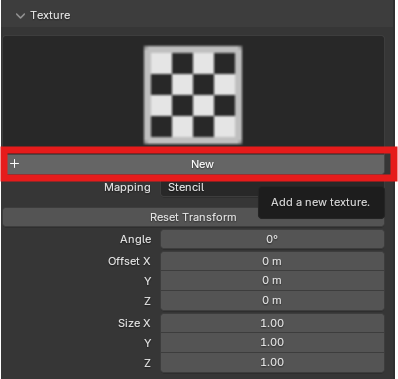The height and width of the screenshot is (379, 398).
Task: Click the Z label under Size
Action: point(147,363)
